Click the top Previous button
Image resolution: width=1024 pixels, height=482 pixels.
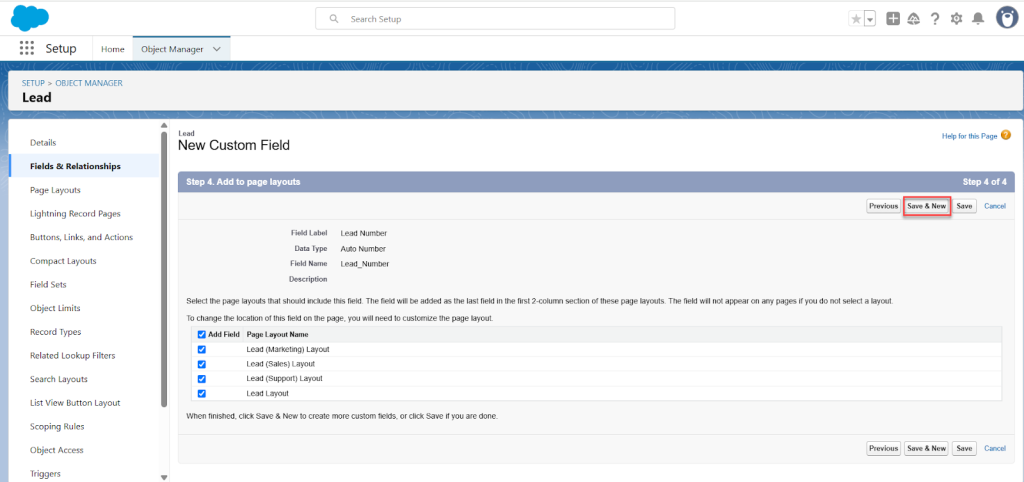(883, 206)
